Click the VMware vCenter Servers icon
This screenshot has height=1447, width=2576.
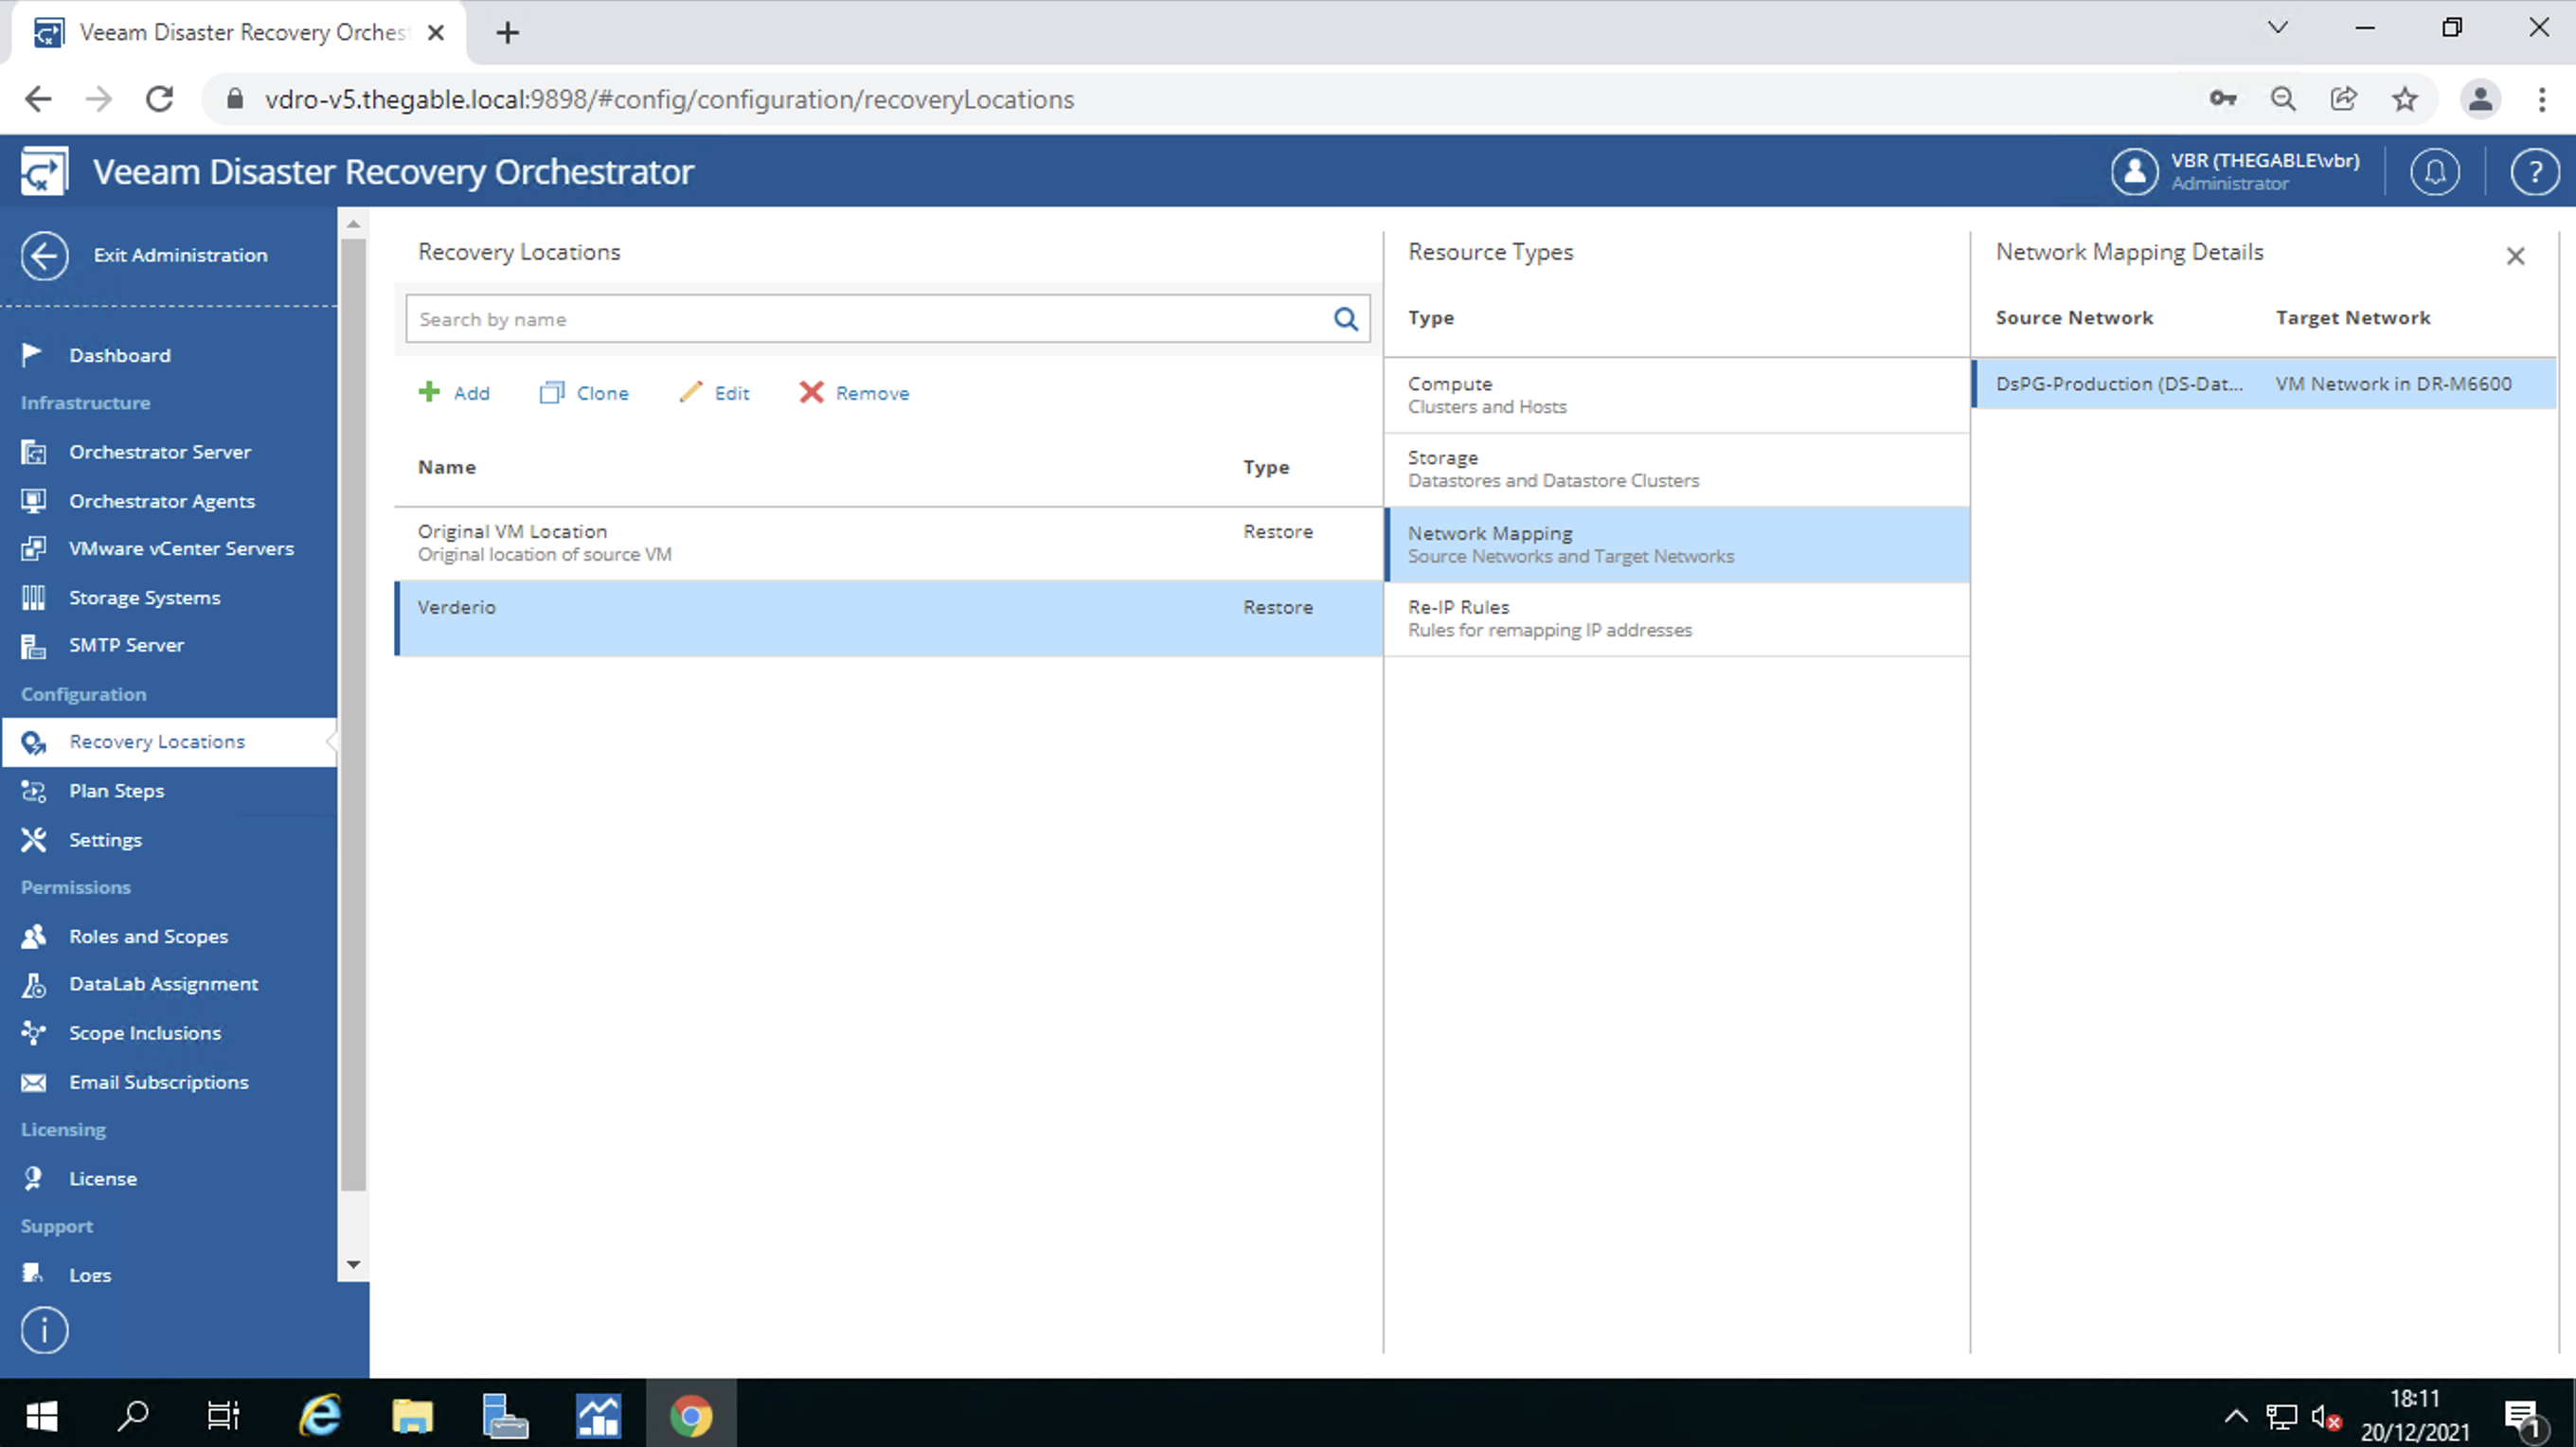click(x=33, y=548)
